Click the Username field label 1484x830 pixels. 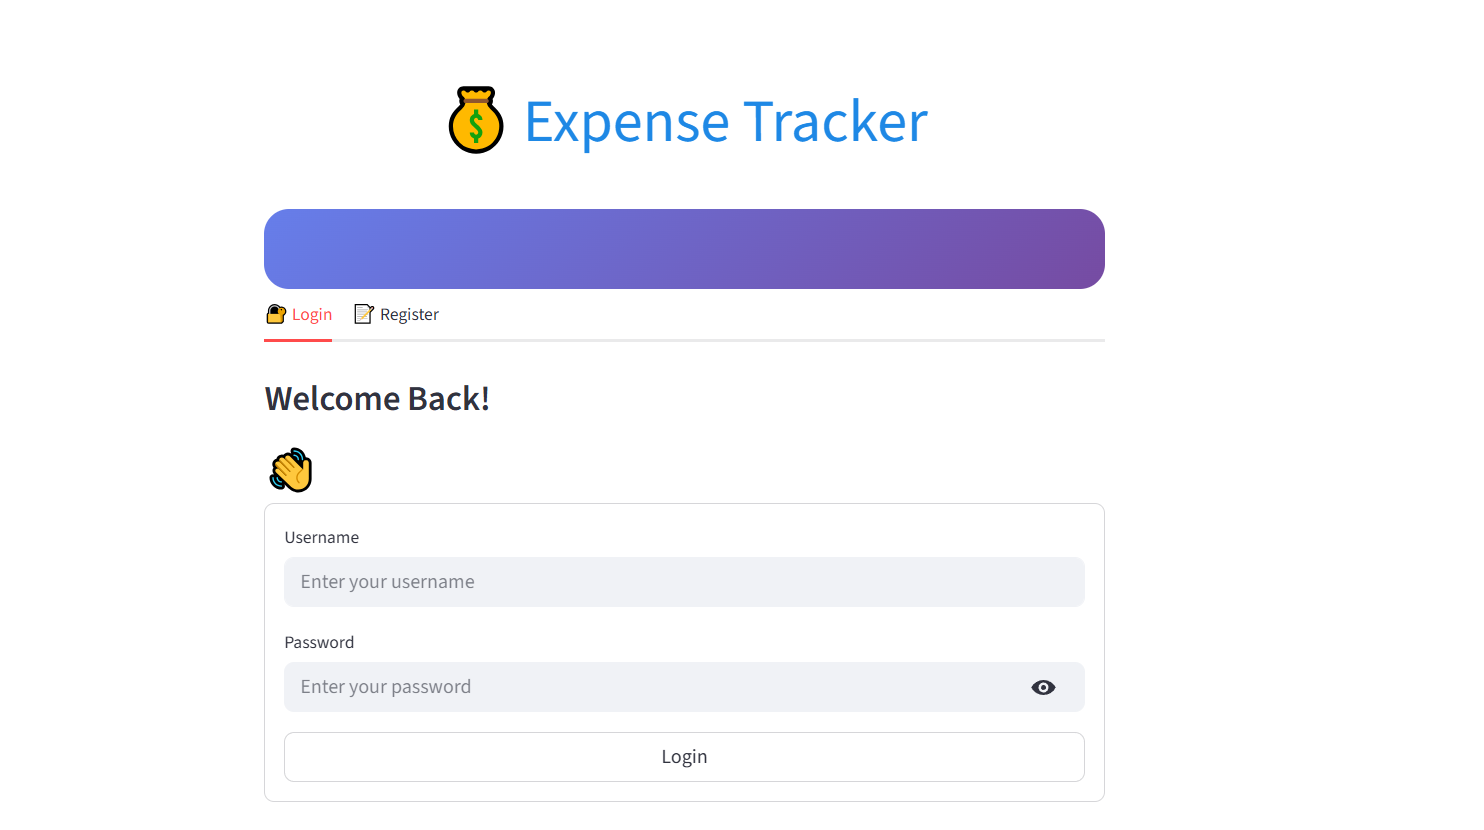click(x=321, y=537)
